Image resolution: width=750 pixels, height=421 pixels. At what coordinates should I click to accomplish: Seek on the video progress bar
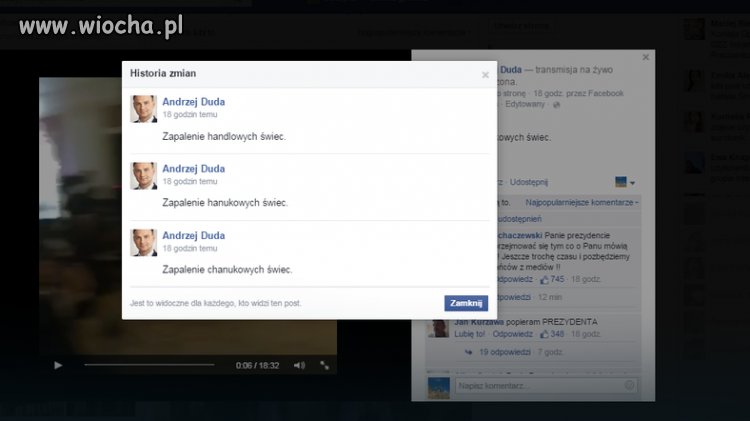(149, 365)
